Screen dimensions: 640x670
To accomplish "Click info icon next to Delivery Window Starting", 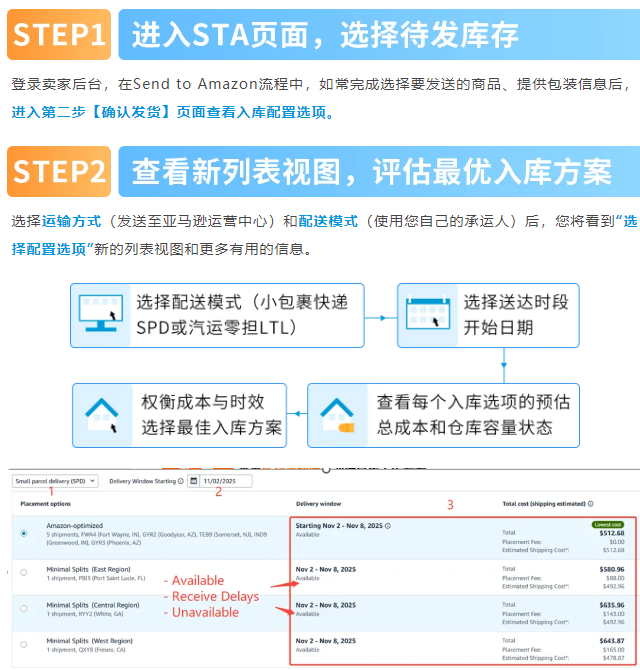I will [180, 481].
